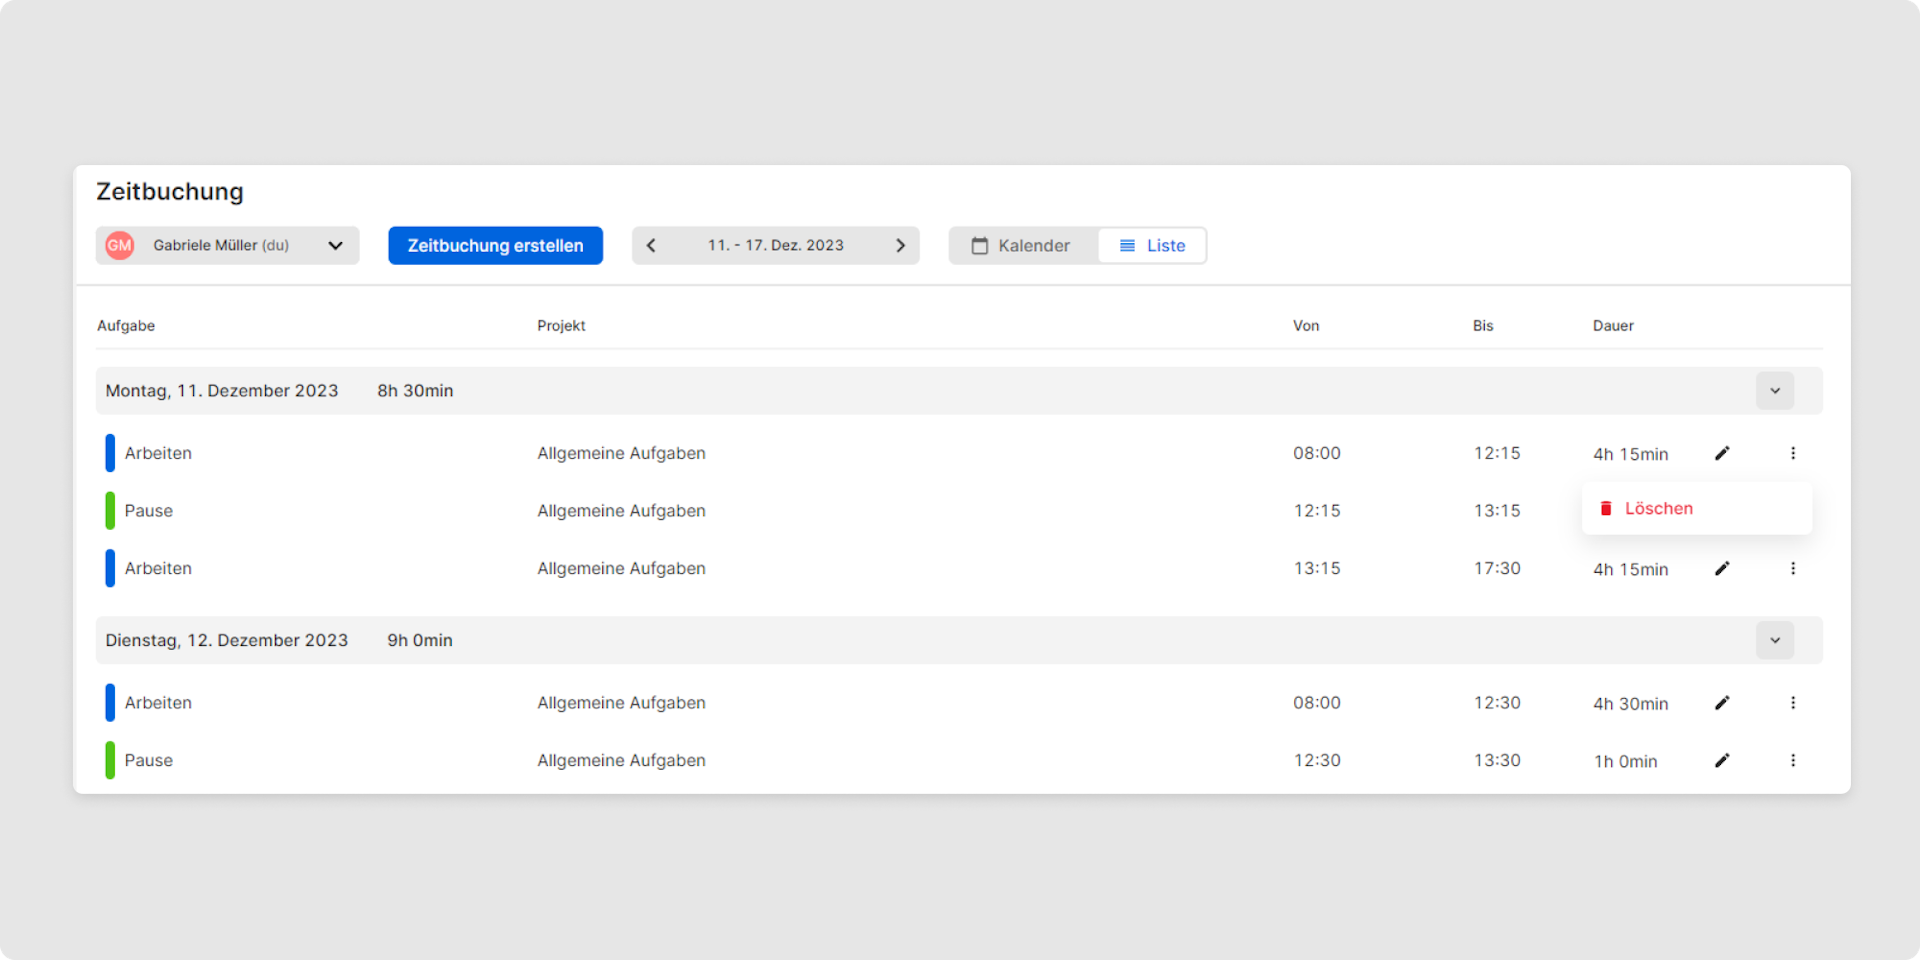The height and width of the screenshot is (960, 1920).
Task: Go to the next week
Action: coord(900,245)
